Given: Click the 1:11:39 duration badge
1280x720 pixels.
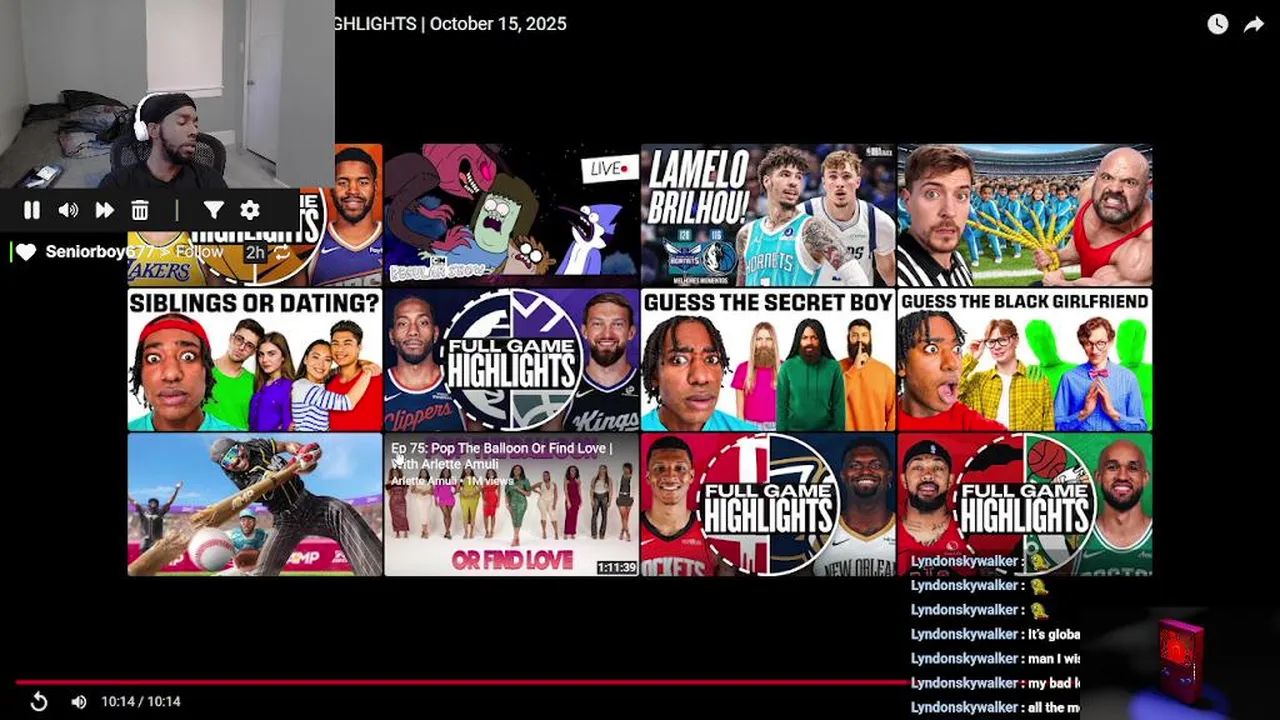Looking at the screenshot, I should point(616,567).
